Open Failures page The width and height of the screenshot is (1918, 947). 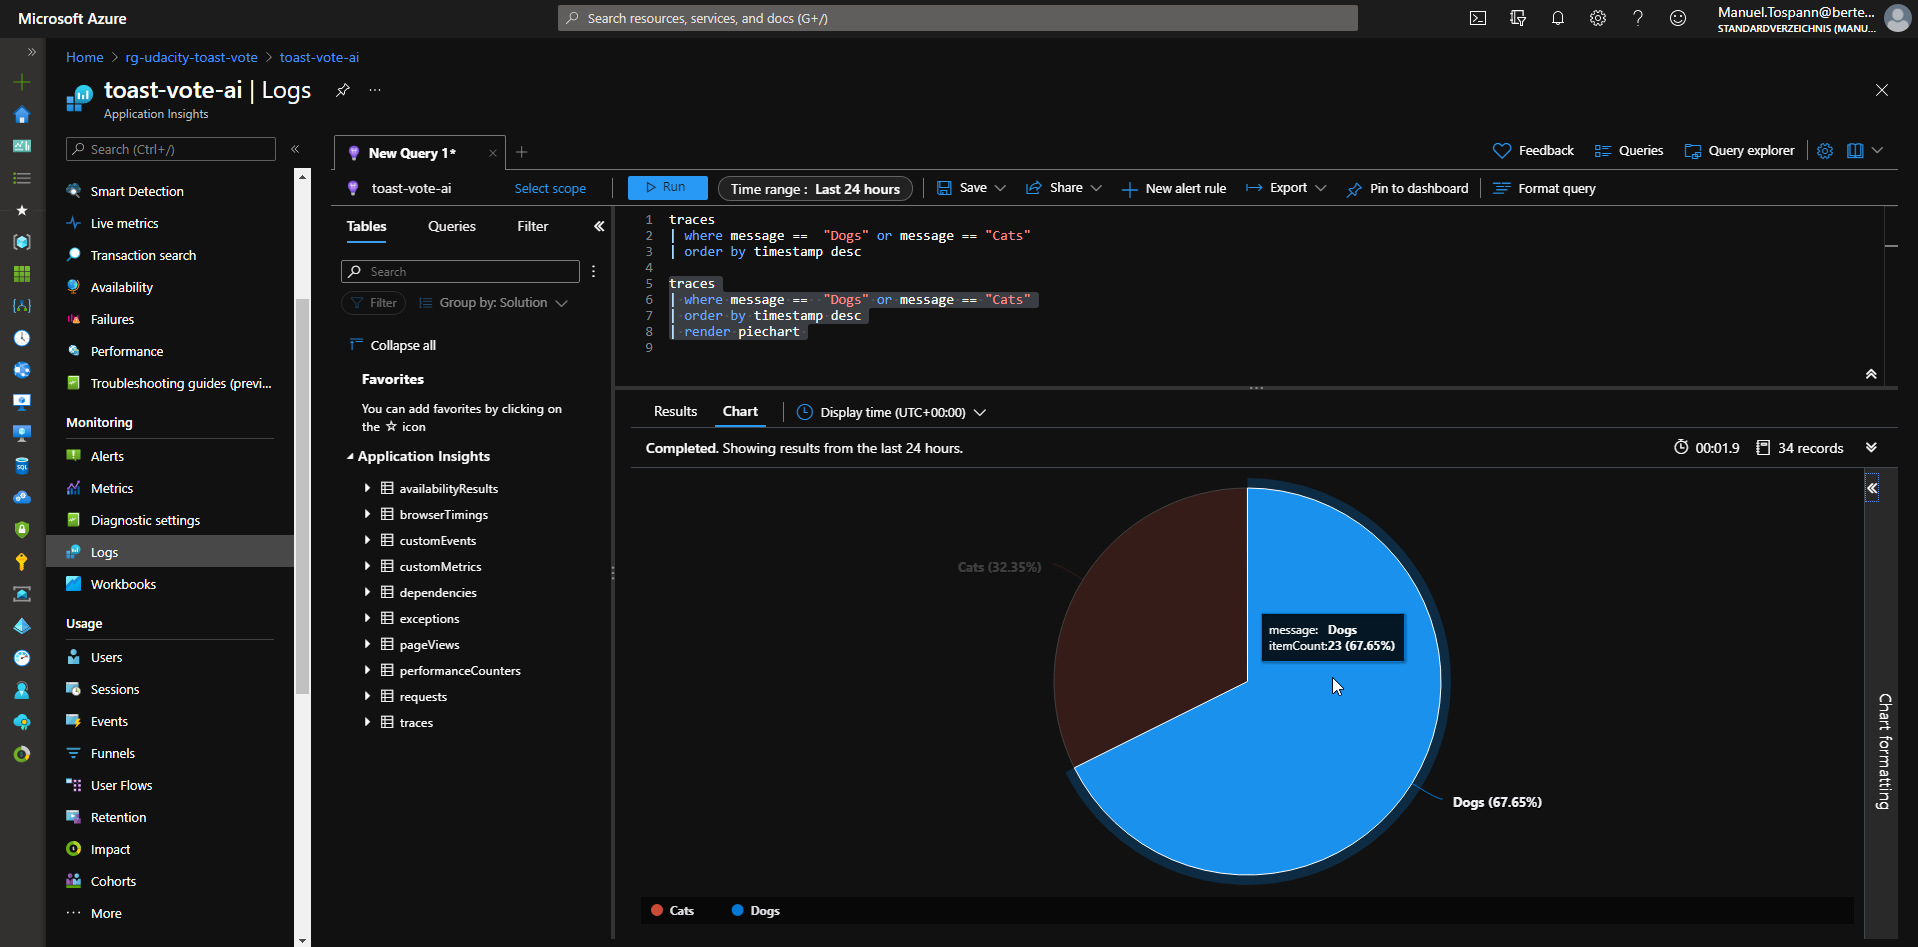(x=112, y=319)
